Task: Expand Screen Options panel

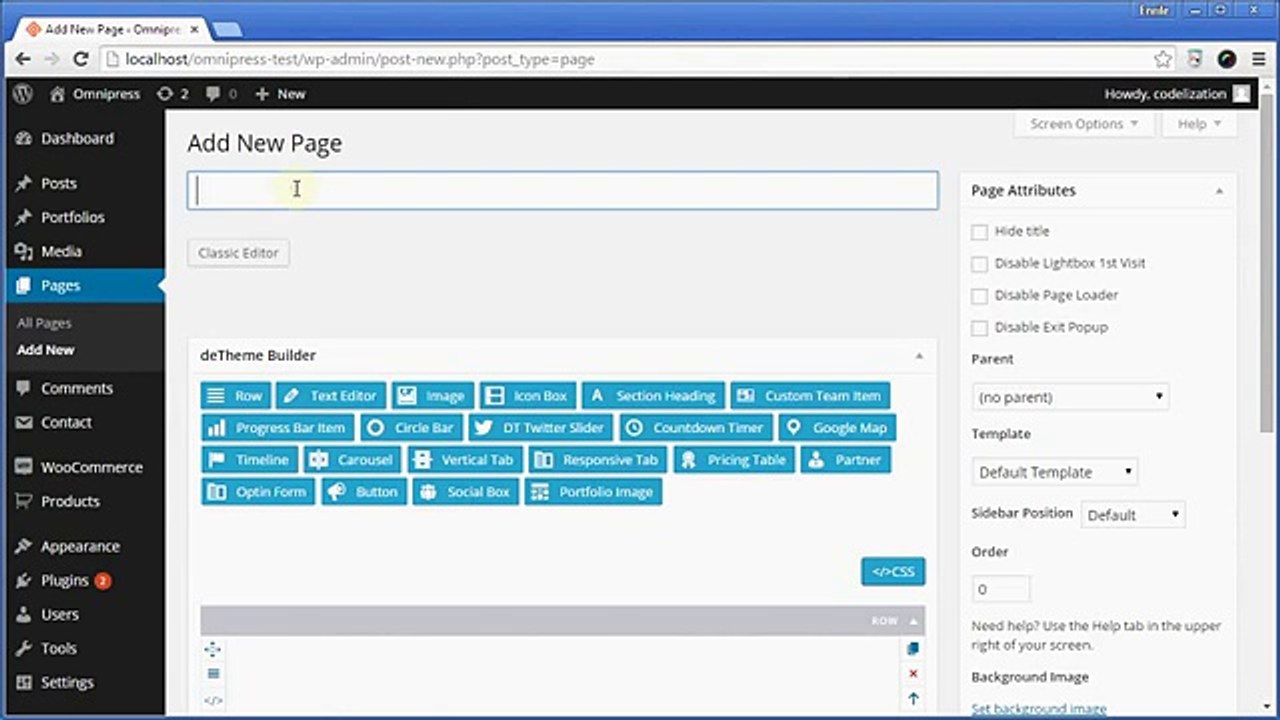Action: pos(1084,124)
